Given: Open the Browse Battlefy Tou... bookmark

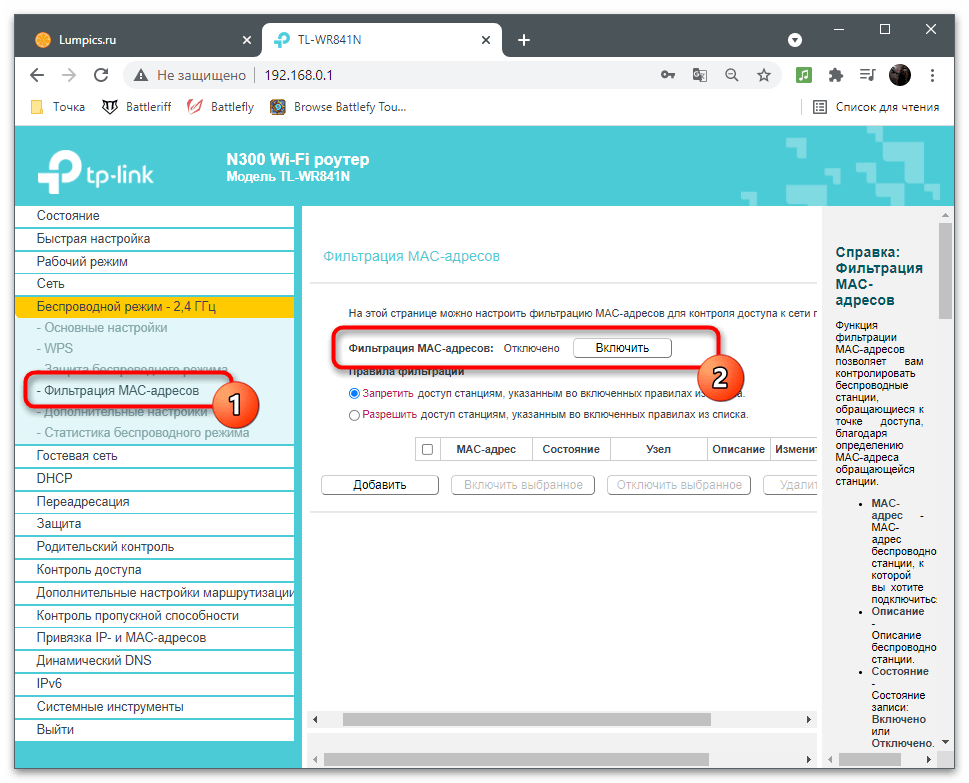Looking at the screenshot, I should click(339, 107).
